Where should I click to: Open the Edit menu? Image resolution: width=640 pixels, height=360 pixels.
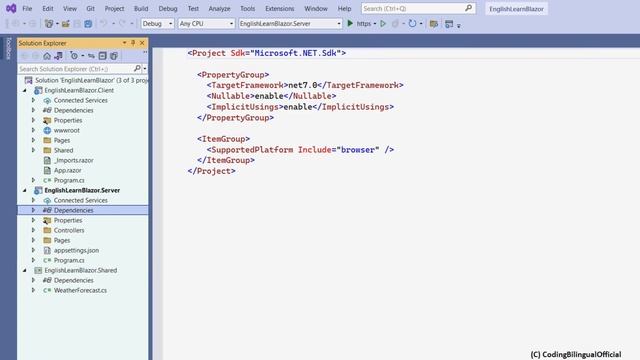point(48,8)
